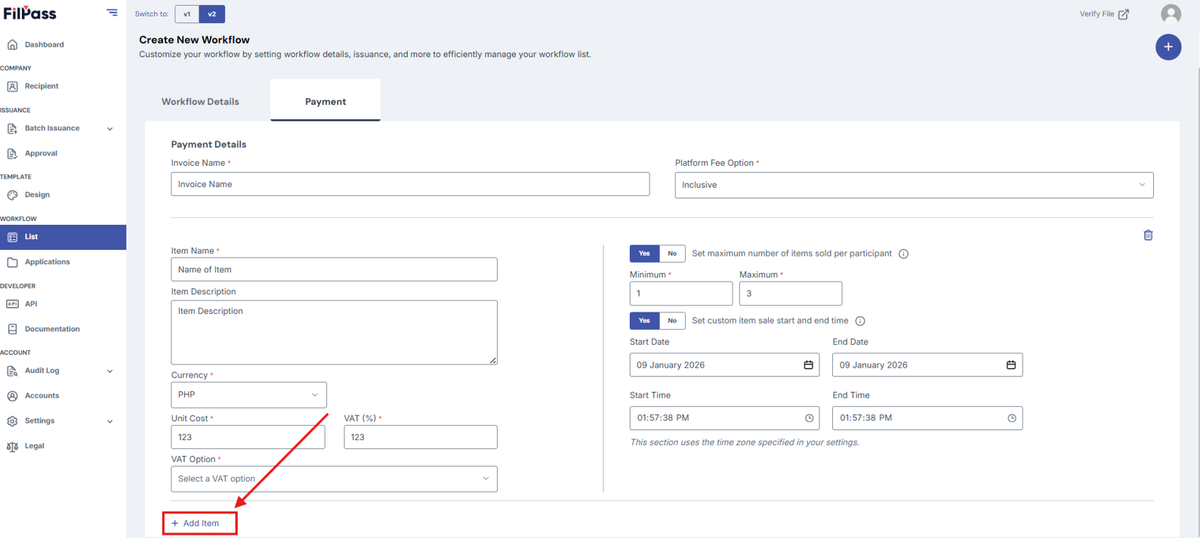This screenshot has height=538, width=1200.
Task: Open Start Date calendar picker icon
Action: coord(809,365)
